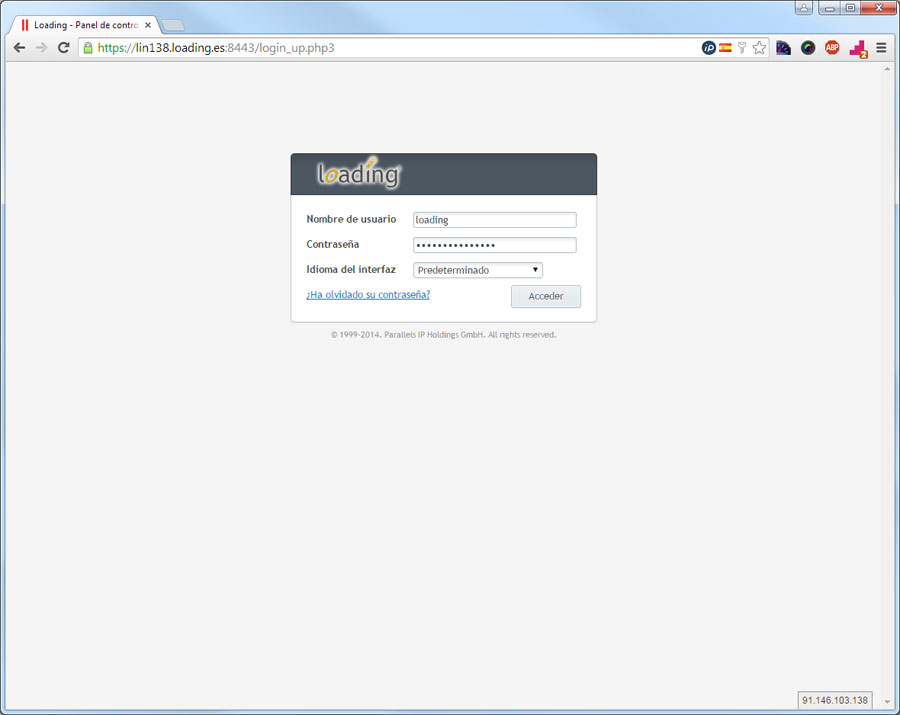Screen dimensions: 900x715
Task: Select the Loading - Panel de control tab
Action: (x=85, y=25)
